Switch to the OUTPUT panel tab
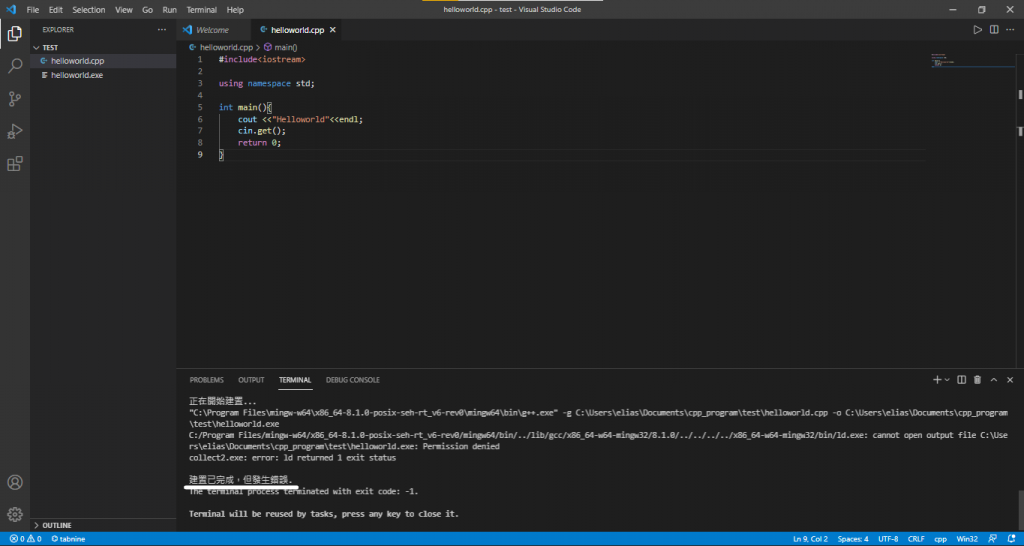This screenshot has height=546, width=1024. 251,380
